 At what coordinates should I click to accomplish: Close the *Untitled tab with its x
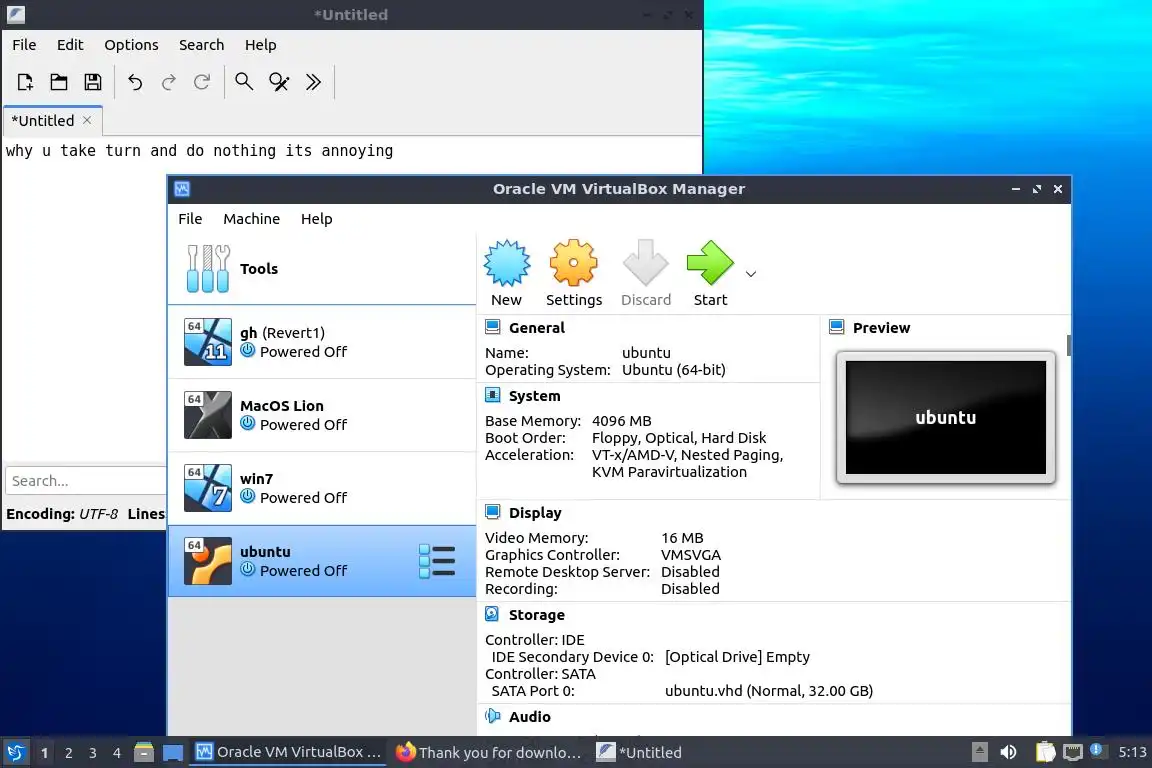(87, 120)
